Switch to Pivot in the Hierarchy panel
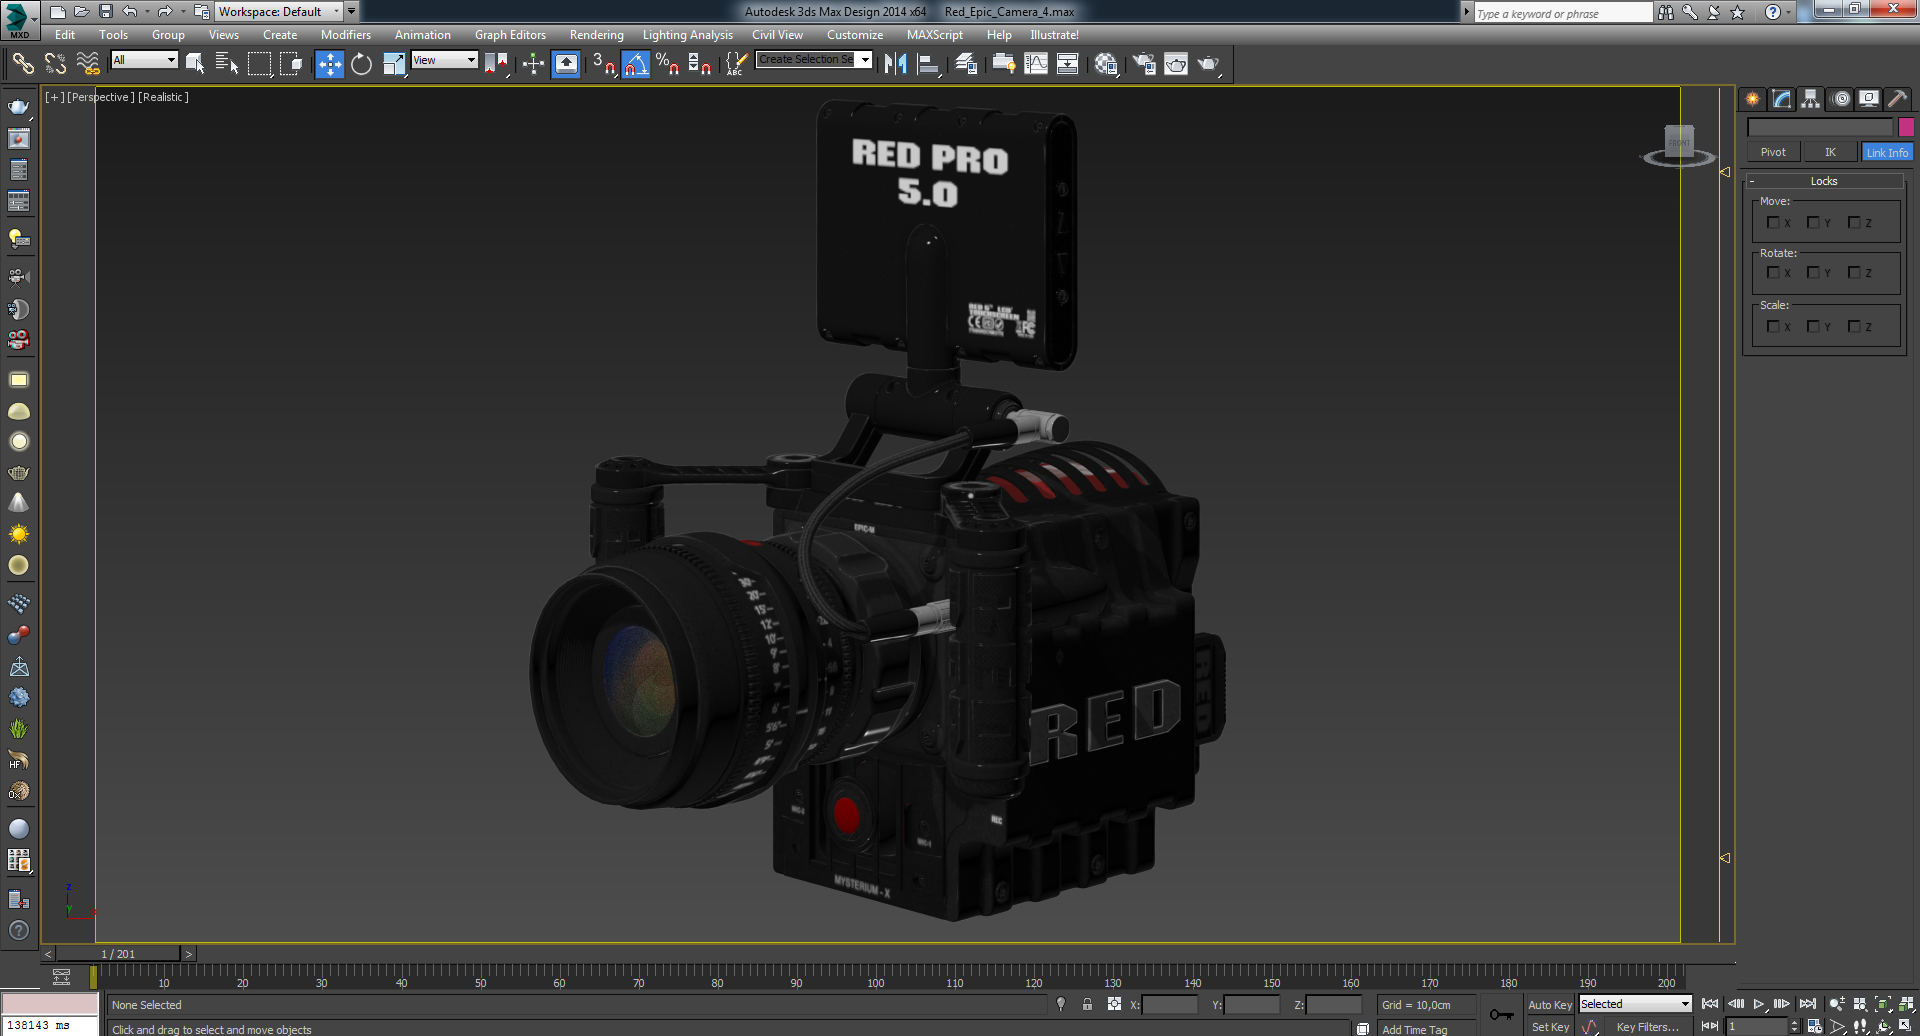 coord(1772,151)
